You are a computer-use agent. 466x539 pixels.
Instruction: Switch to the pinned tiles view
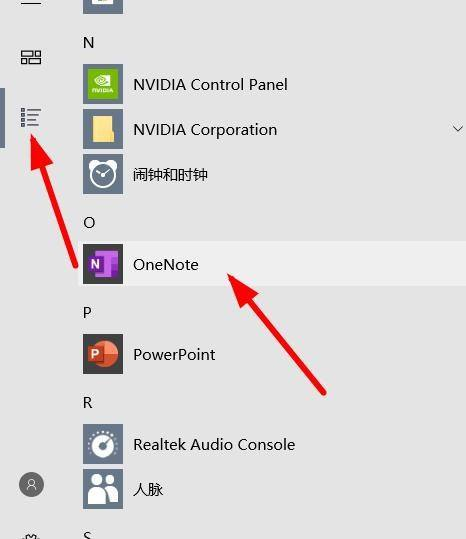tap(31, 57)
